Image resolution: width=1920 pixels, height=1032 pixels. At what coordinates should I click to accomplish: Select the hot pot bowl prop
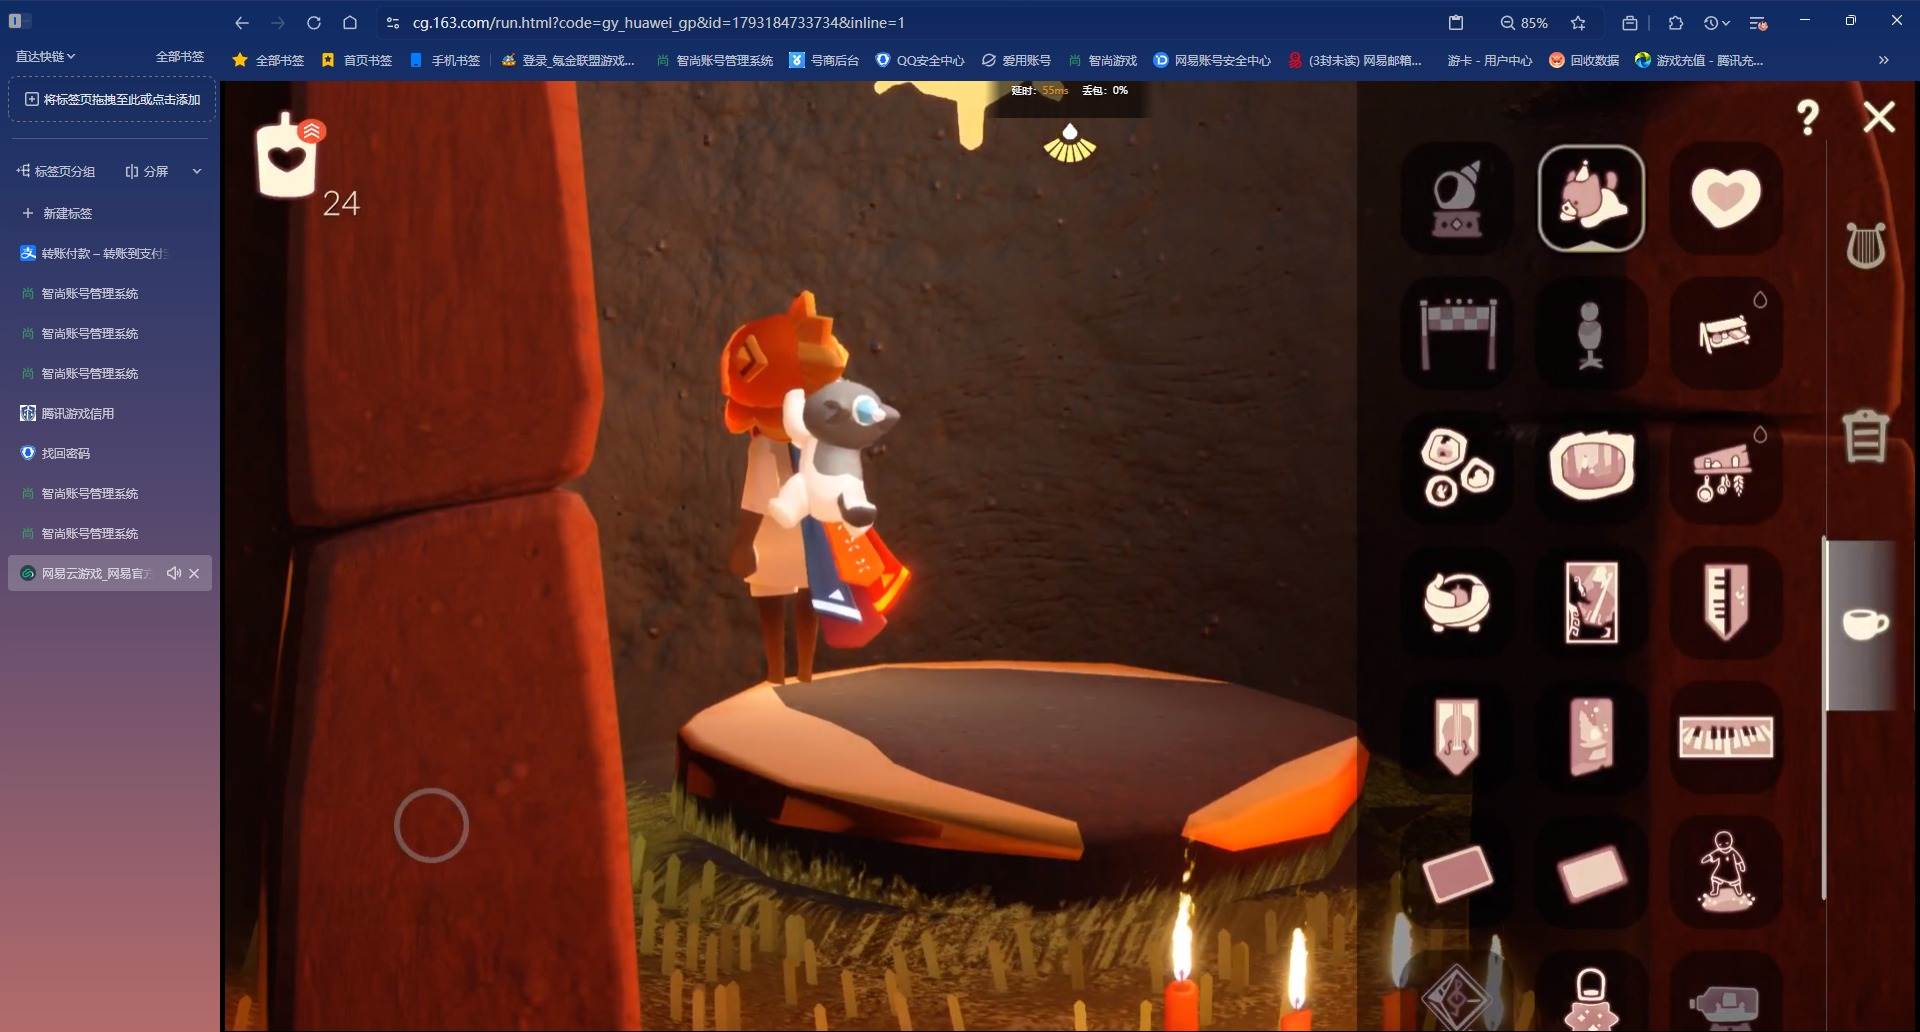tap(1591, 468)
